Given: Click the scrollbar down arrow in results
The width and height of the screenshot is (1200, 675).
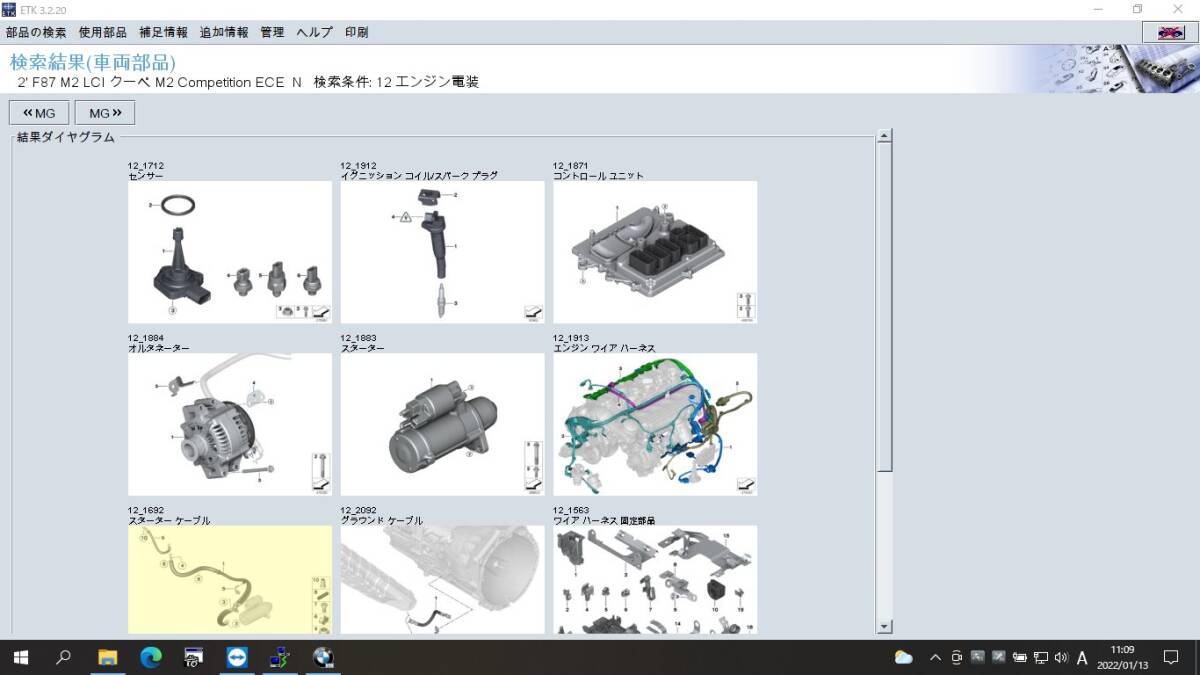Looking at the screenshot, I should click(x=884, y=626).
